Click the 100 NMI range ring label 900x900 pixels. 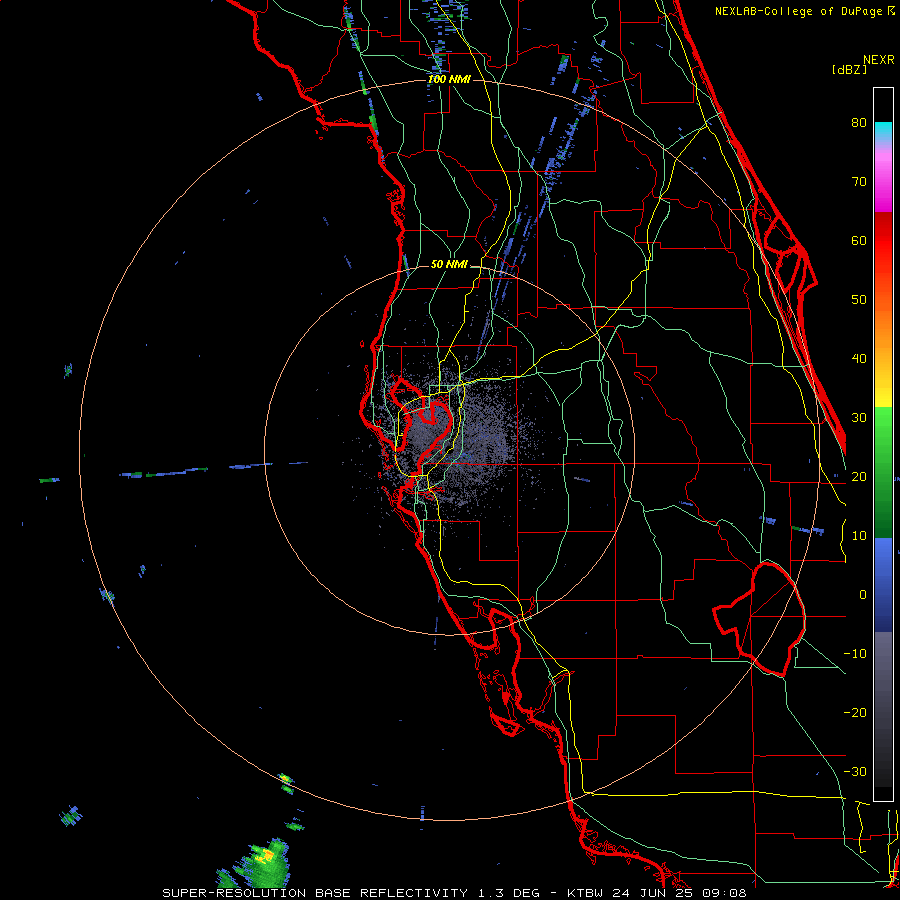coord(449,79)
